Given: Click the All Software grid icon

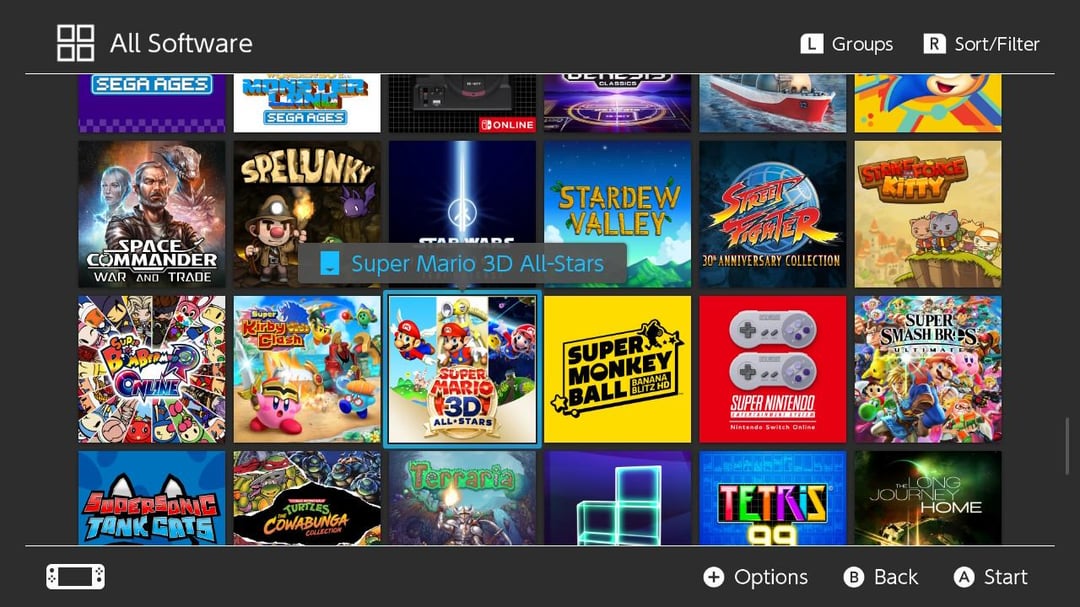Looking at the screenshot, I should 75,43.
